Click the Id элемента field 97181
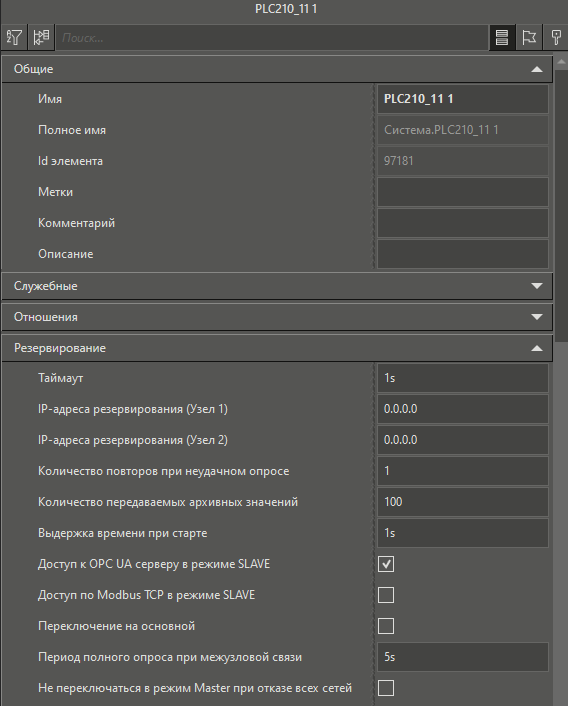This screenshot has height=706, width=568. coord(463,161)
